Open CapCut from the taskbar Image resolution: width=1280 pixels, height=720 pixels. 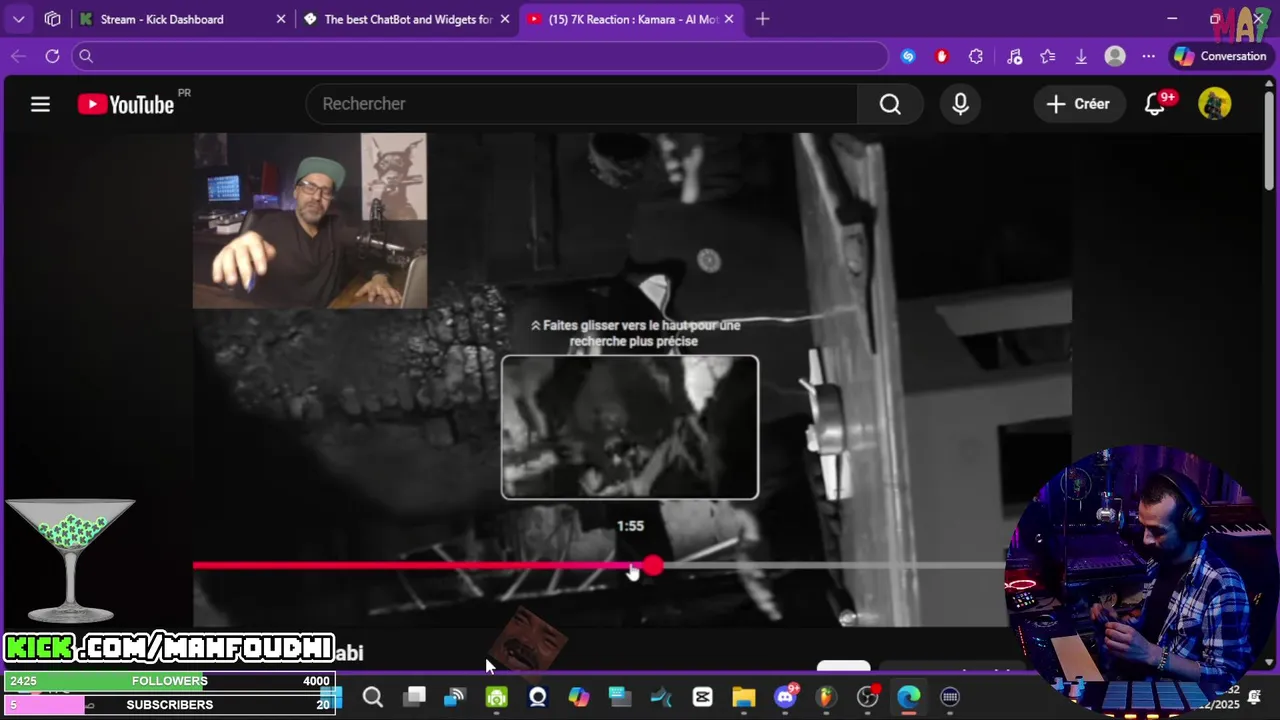pos(703,697)
